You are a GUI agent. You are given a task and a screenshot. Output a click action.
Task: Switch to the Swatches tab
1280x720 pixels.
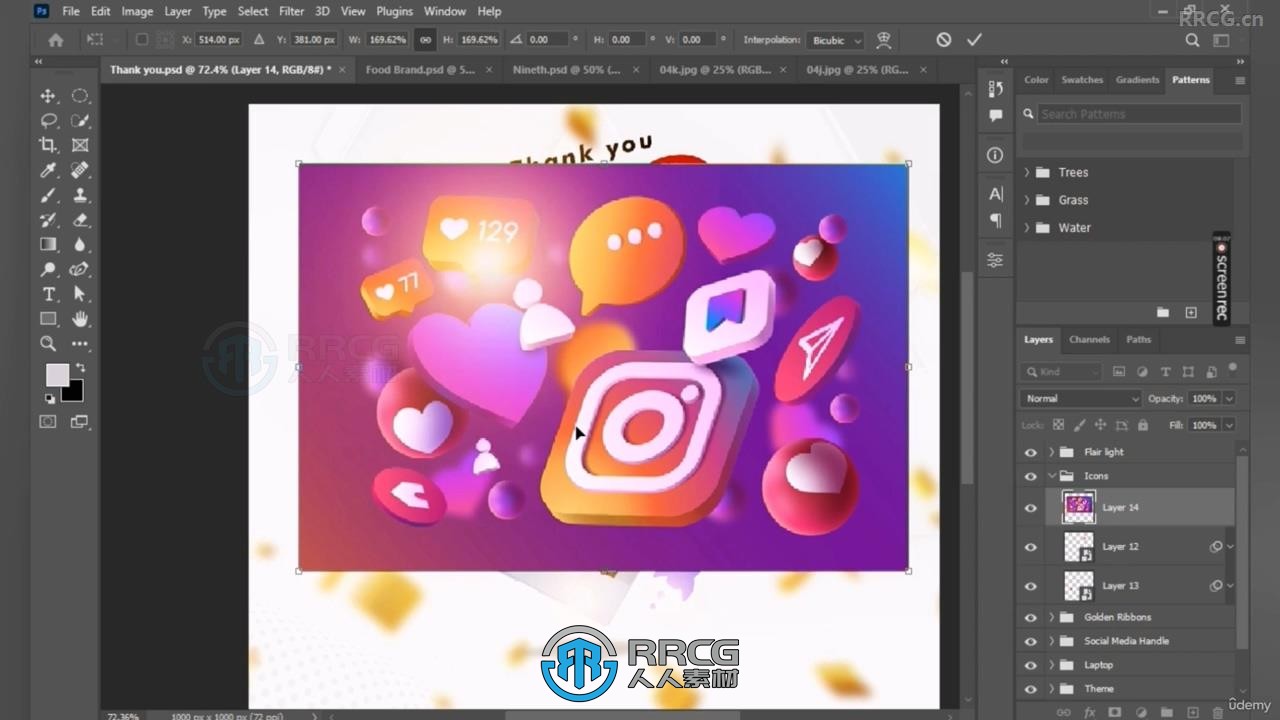pyautogui.click(x=1082, y=80)
